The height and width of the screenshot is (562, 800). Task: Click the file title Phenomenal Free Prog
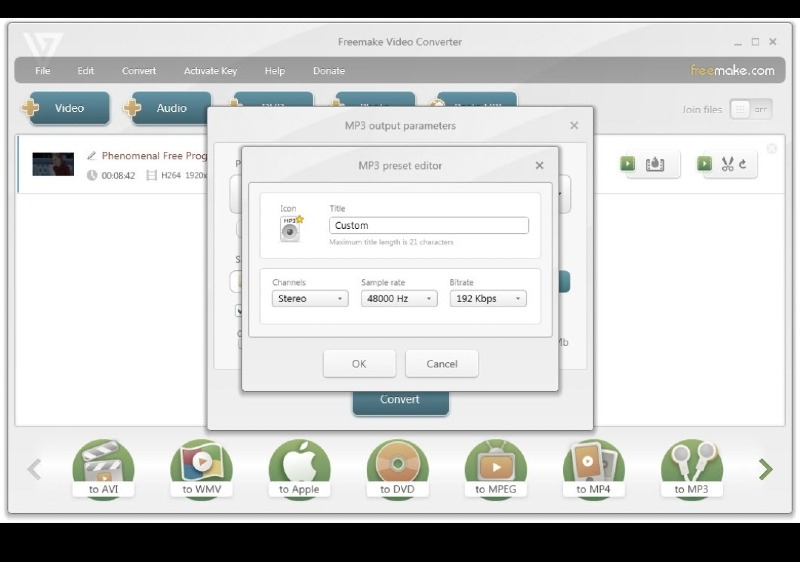(x=155, y=156)
